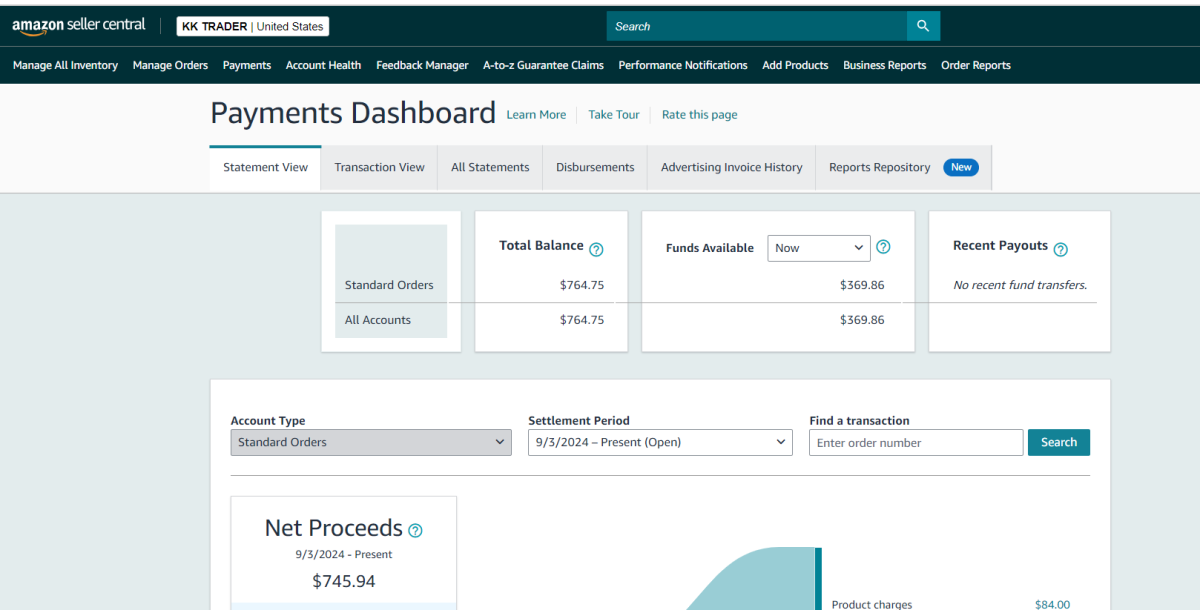Open Business Reports
The image size is (1200, 610).
[884, 65]
